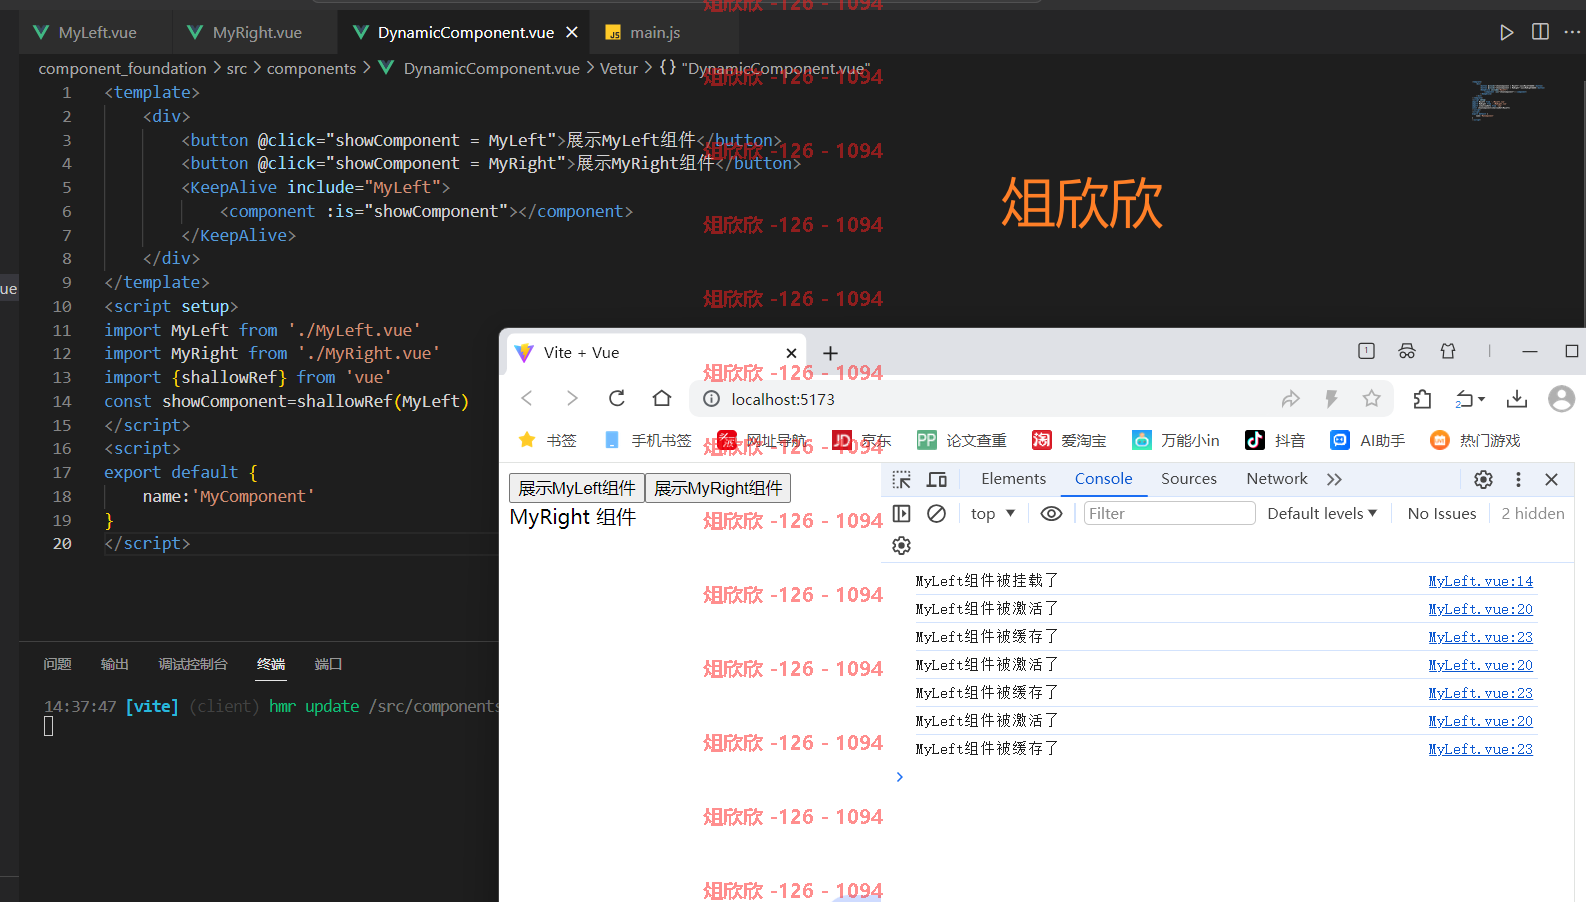
Task: Toggle DevTools device toolbar
Action: click(937, 479)
